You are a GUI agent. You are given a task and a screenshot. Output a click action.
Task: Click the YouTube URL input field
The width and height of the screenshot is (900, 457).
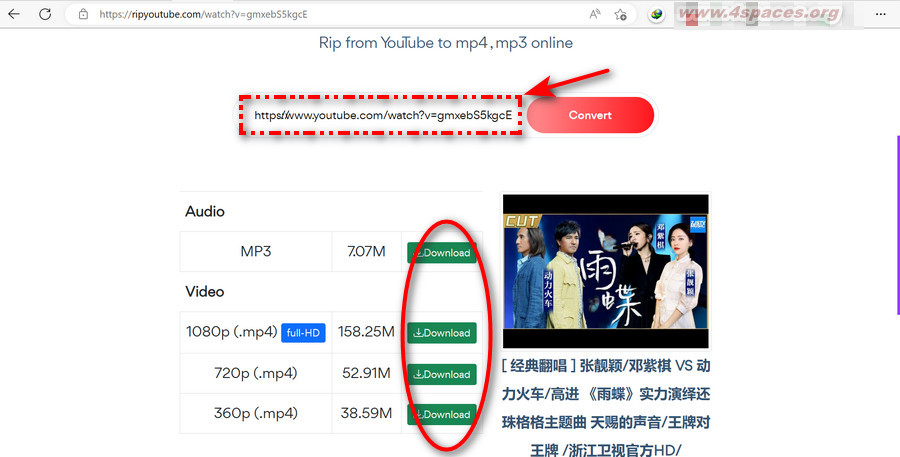pos(382,115)
